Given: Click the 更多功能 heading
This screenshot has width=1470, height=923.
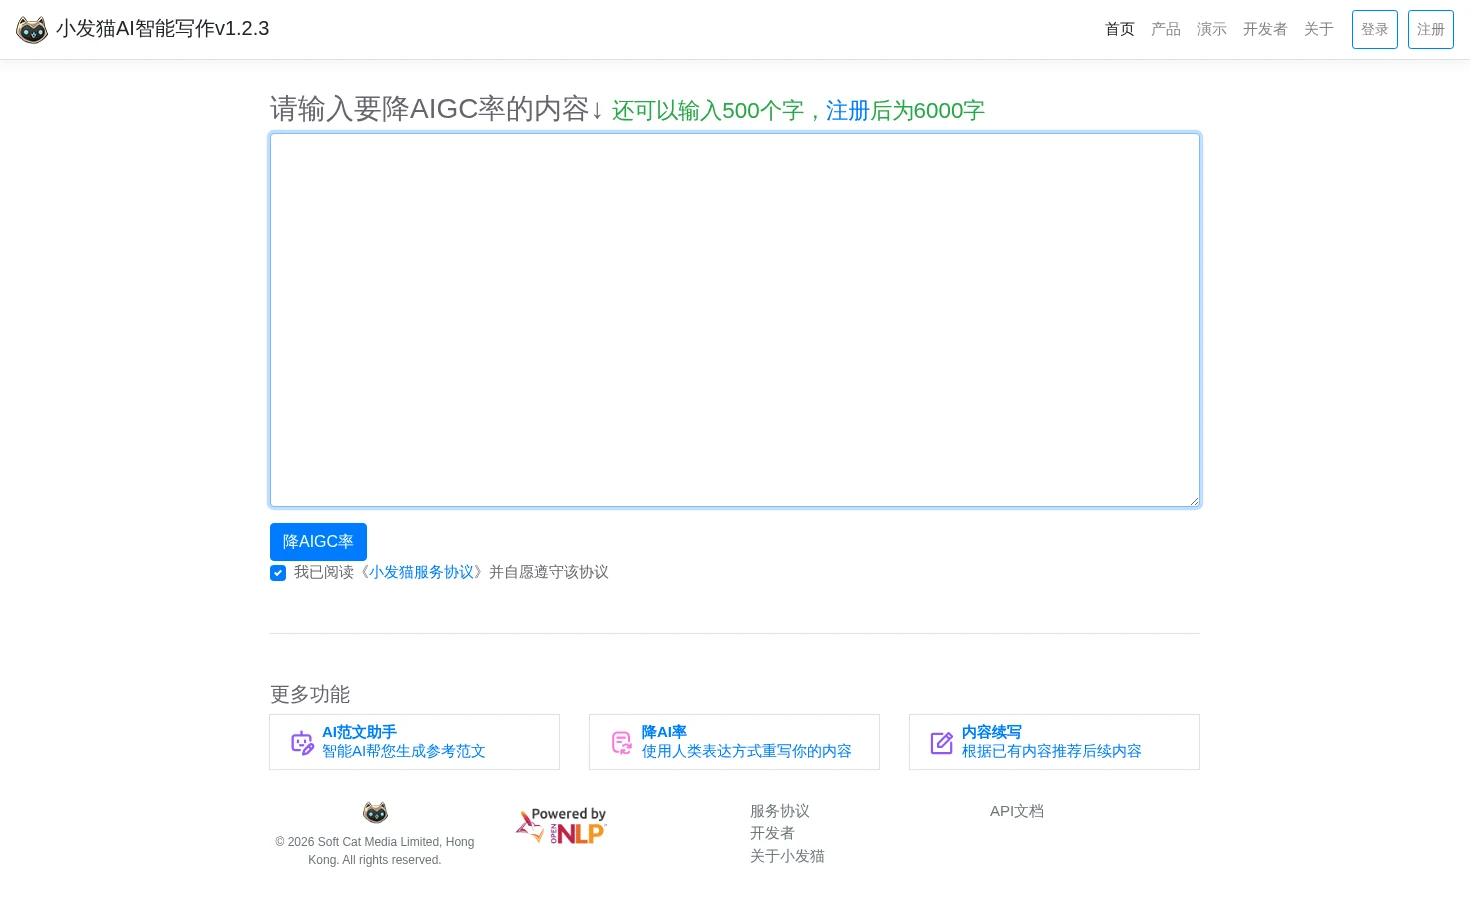Looking at the screenshot, I should (310, 694).
